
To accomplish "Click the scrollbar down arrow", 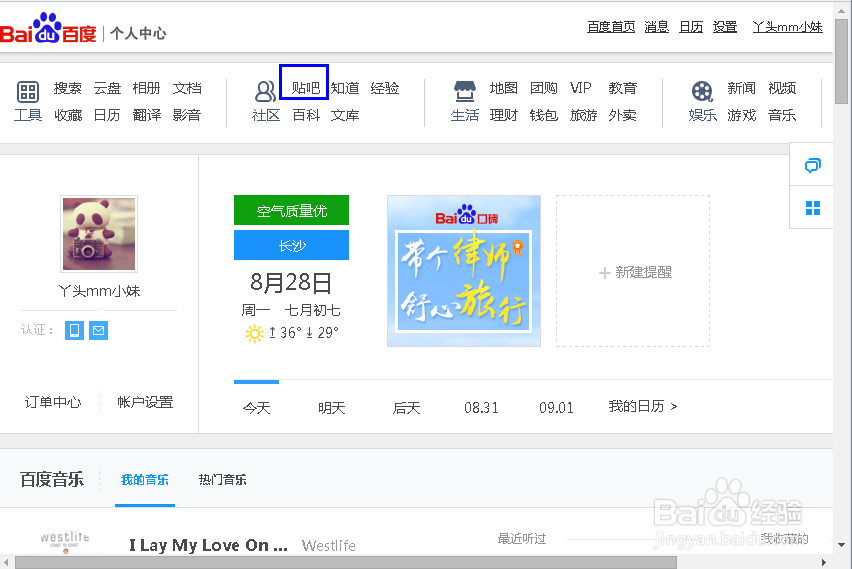I will tap(842, 545).
